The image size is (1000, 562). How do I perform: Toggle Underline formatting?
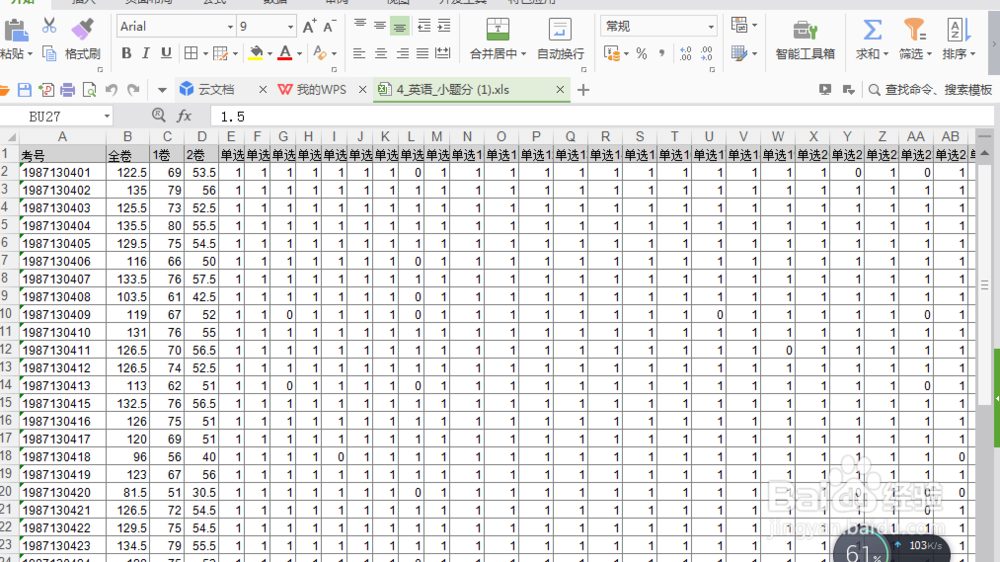(x=166, y=54)
